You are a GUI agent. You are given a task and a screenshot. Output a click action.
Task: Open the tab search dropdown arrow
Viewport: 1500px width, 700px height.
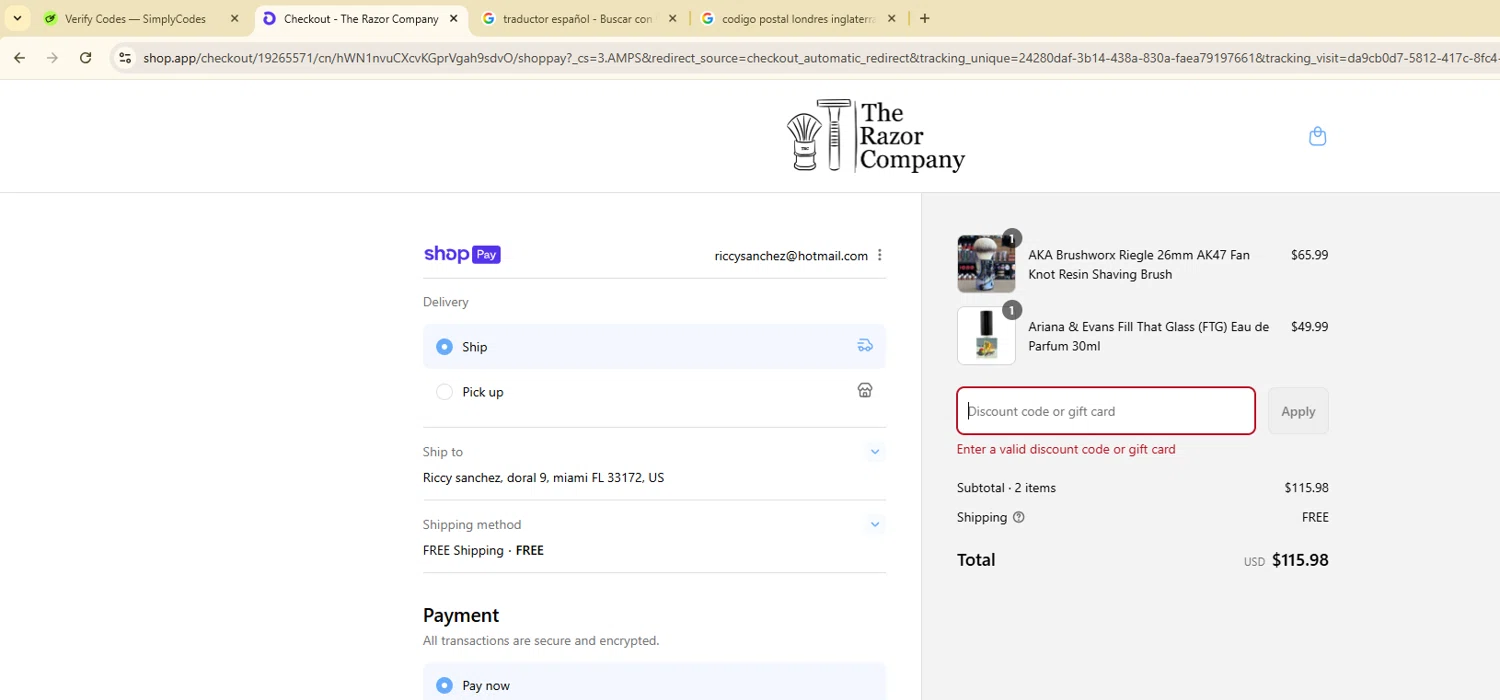(17, 18)
